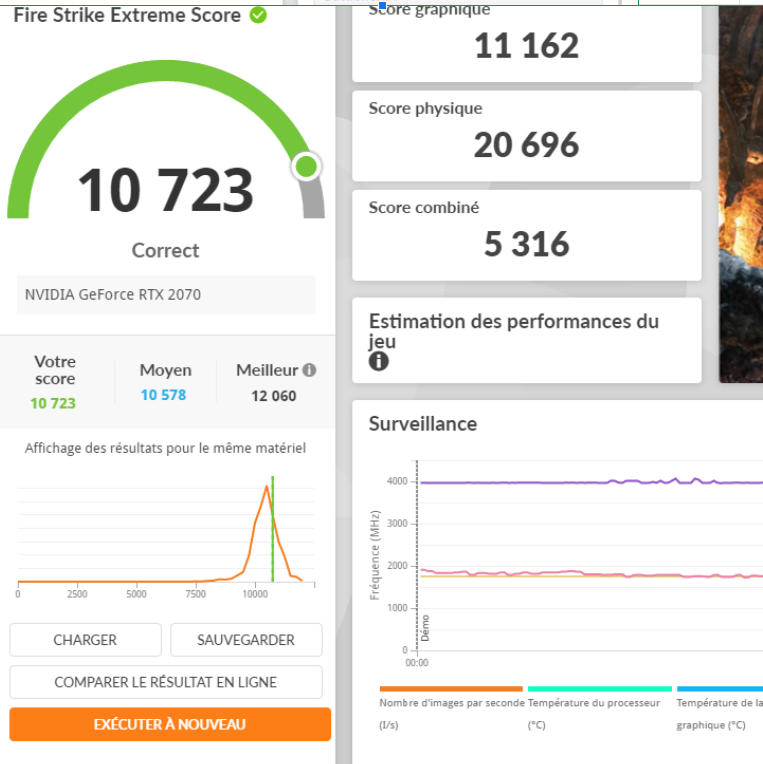The image size is (763, 764).
Task: Click the Démo marker in Surveillance chart
Action: (425, 628)
